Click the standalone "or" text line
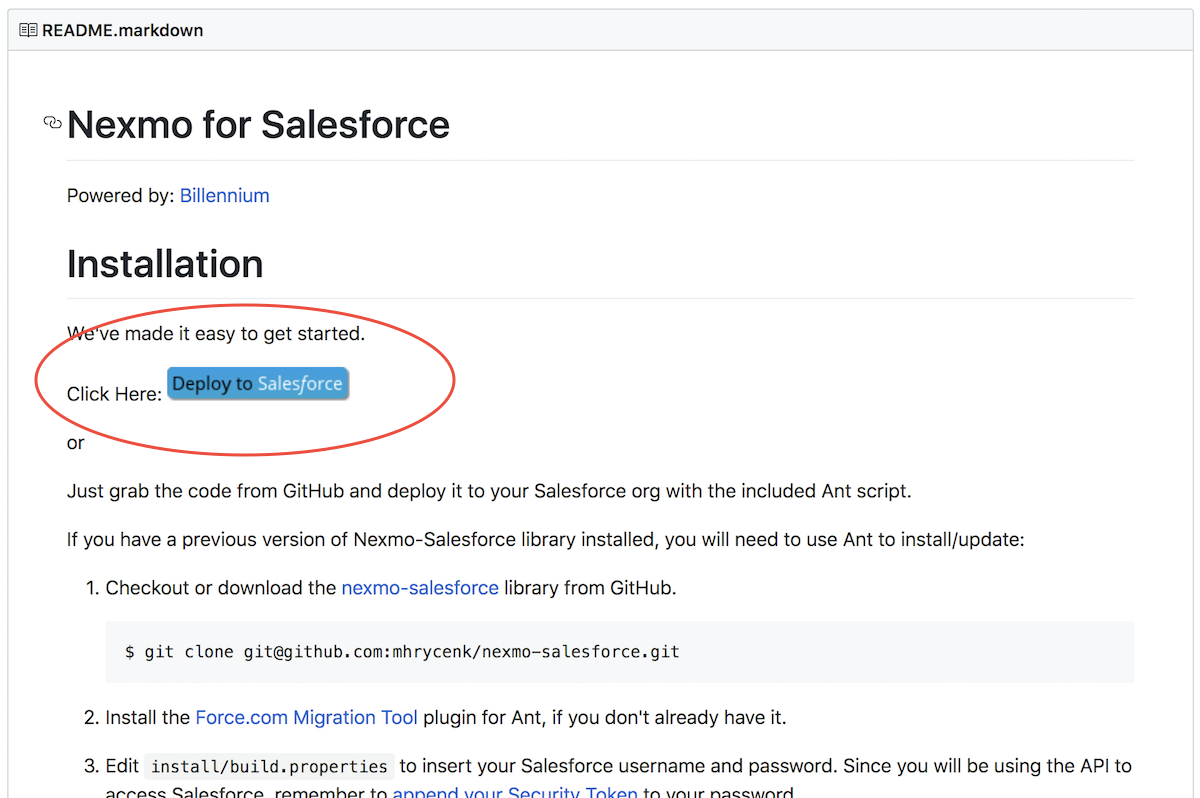 pos(76,443)
